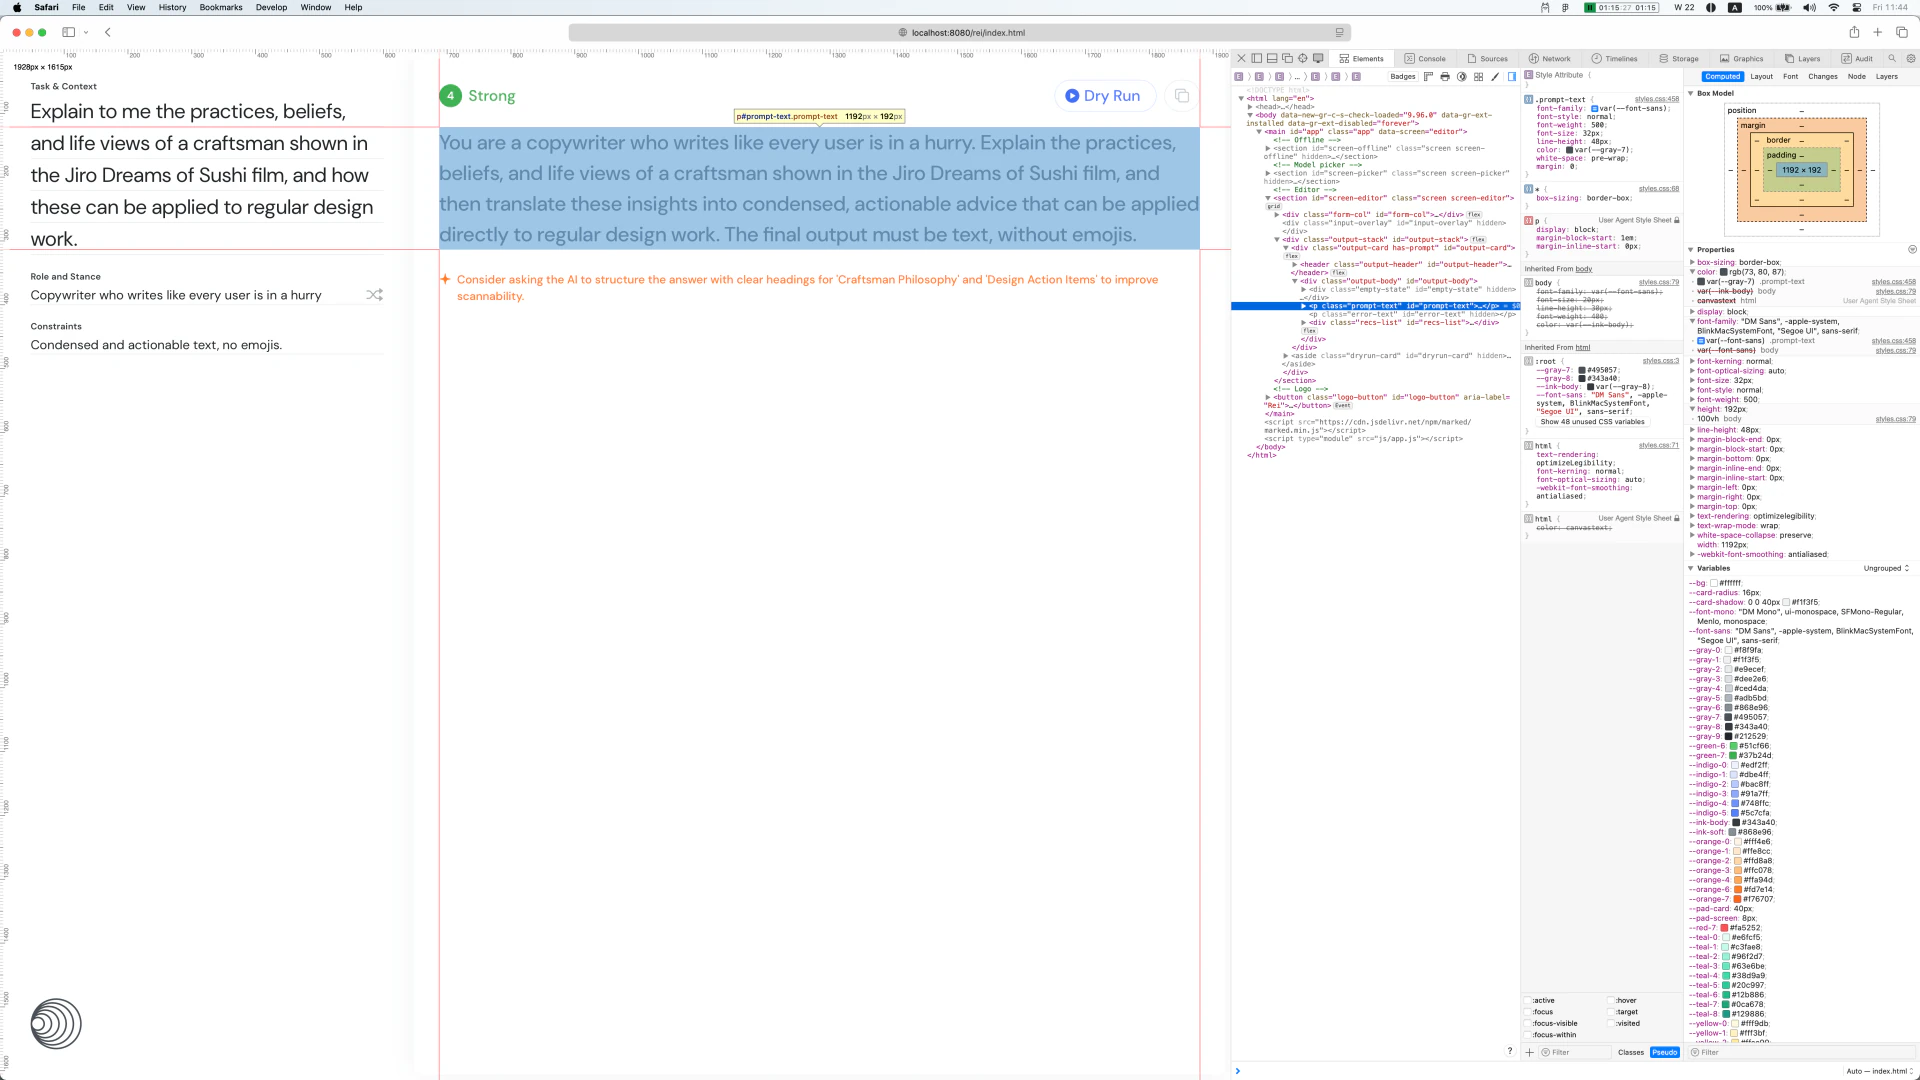Add a new style rule with plus

tap(1529, 1052)
